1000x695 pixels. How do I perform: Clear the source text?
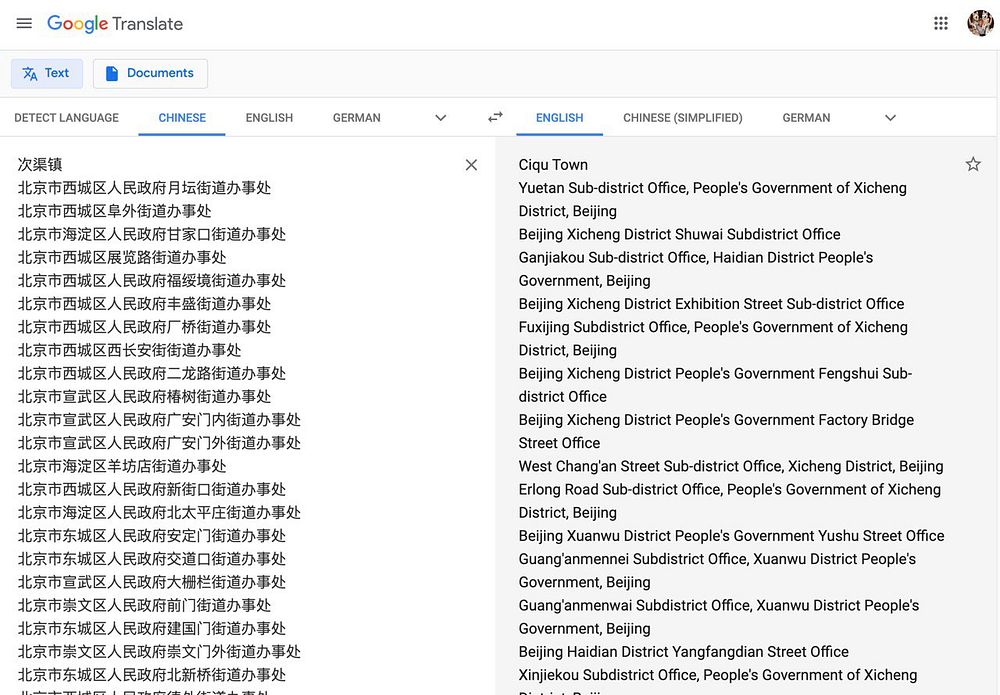pyautogui.click(x=471, y=165)
